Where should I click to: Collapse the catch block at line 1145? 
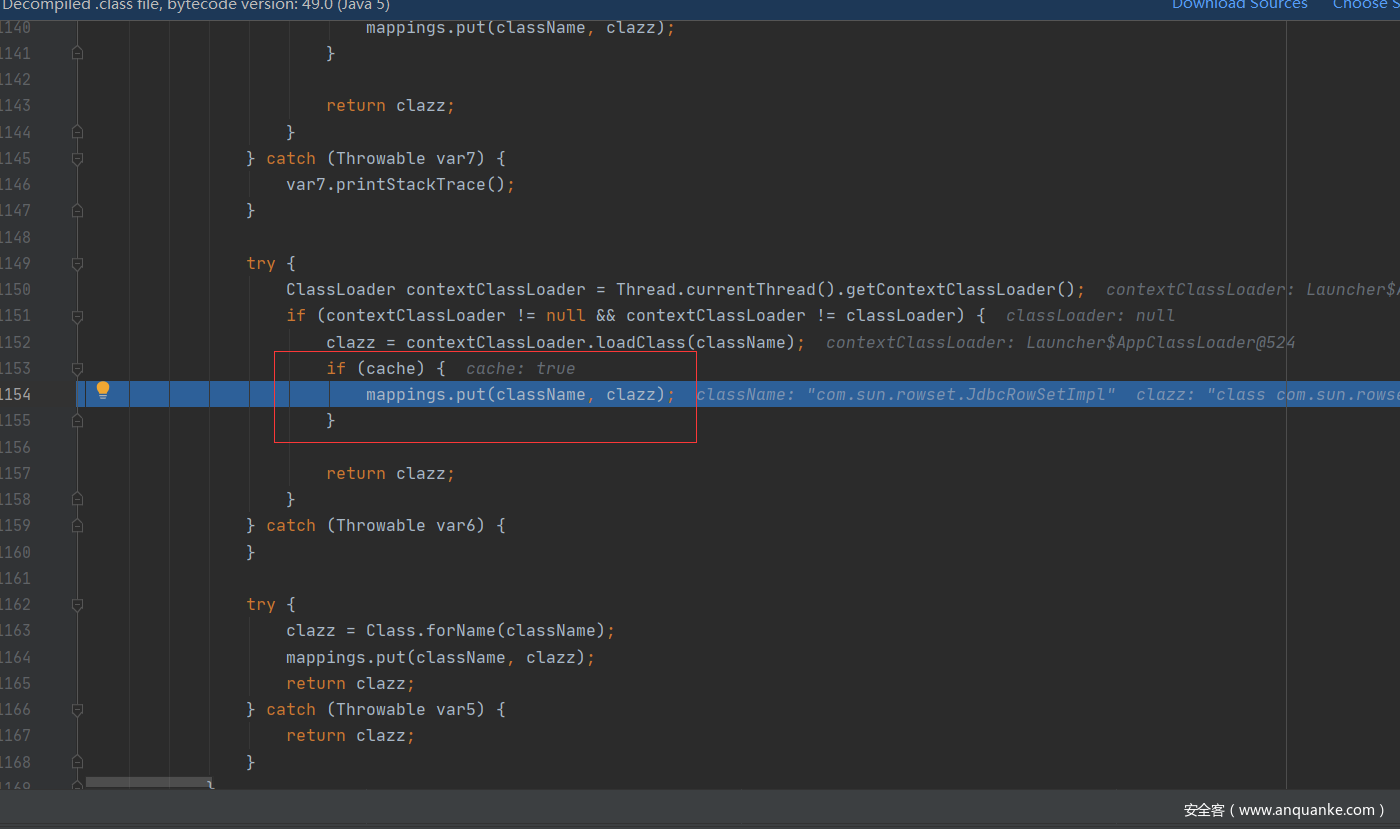(x=77, y=158)
